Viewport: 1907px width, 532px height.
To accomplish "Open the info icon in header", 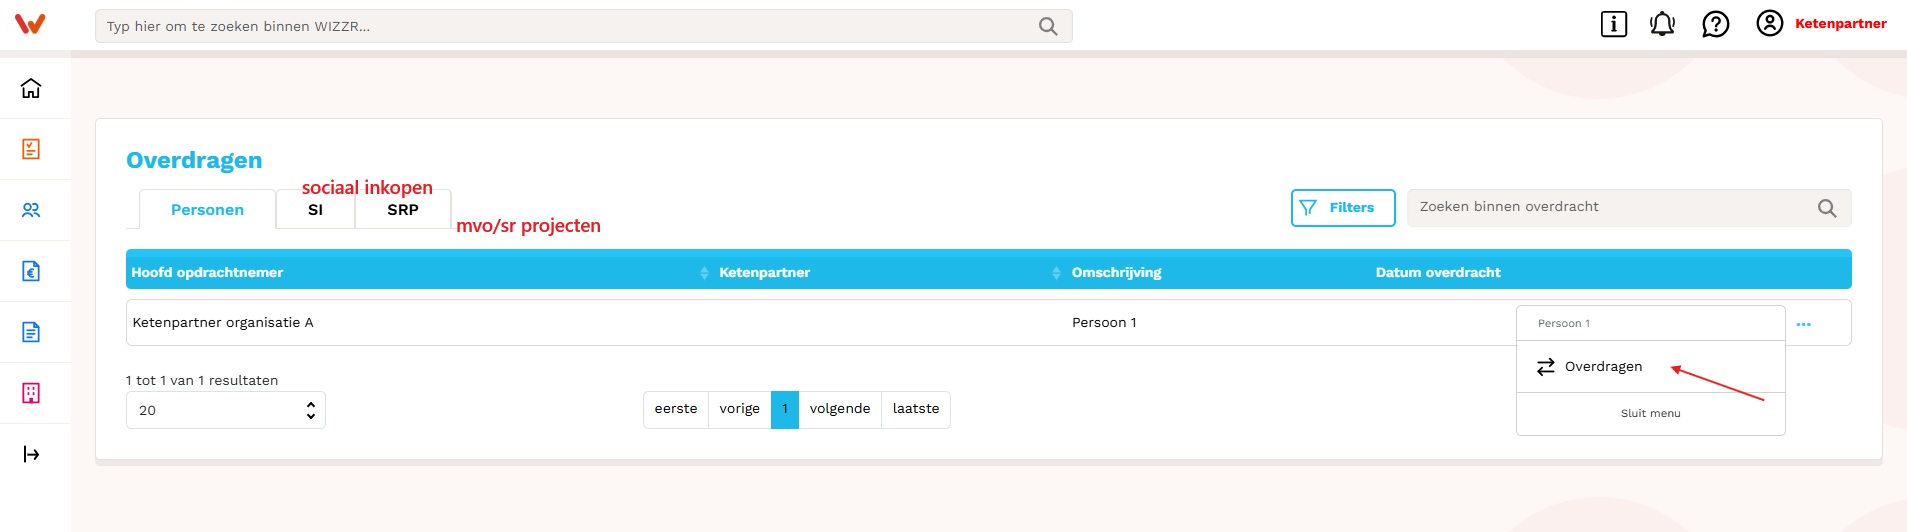I will pyautogui.click(x=1614, y=24).
